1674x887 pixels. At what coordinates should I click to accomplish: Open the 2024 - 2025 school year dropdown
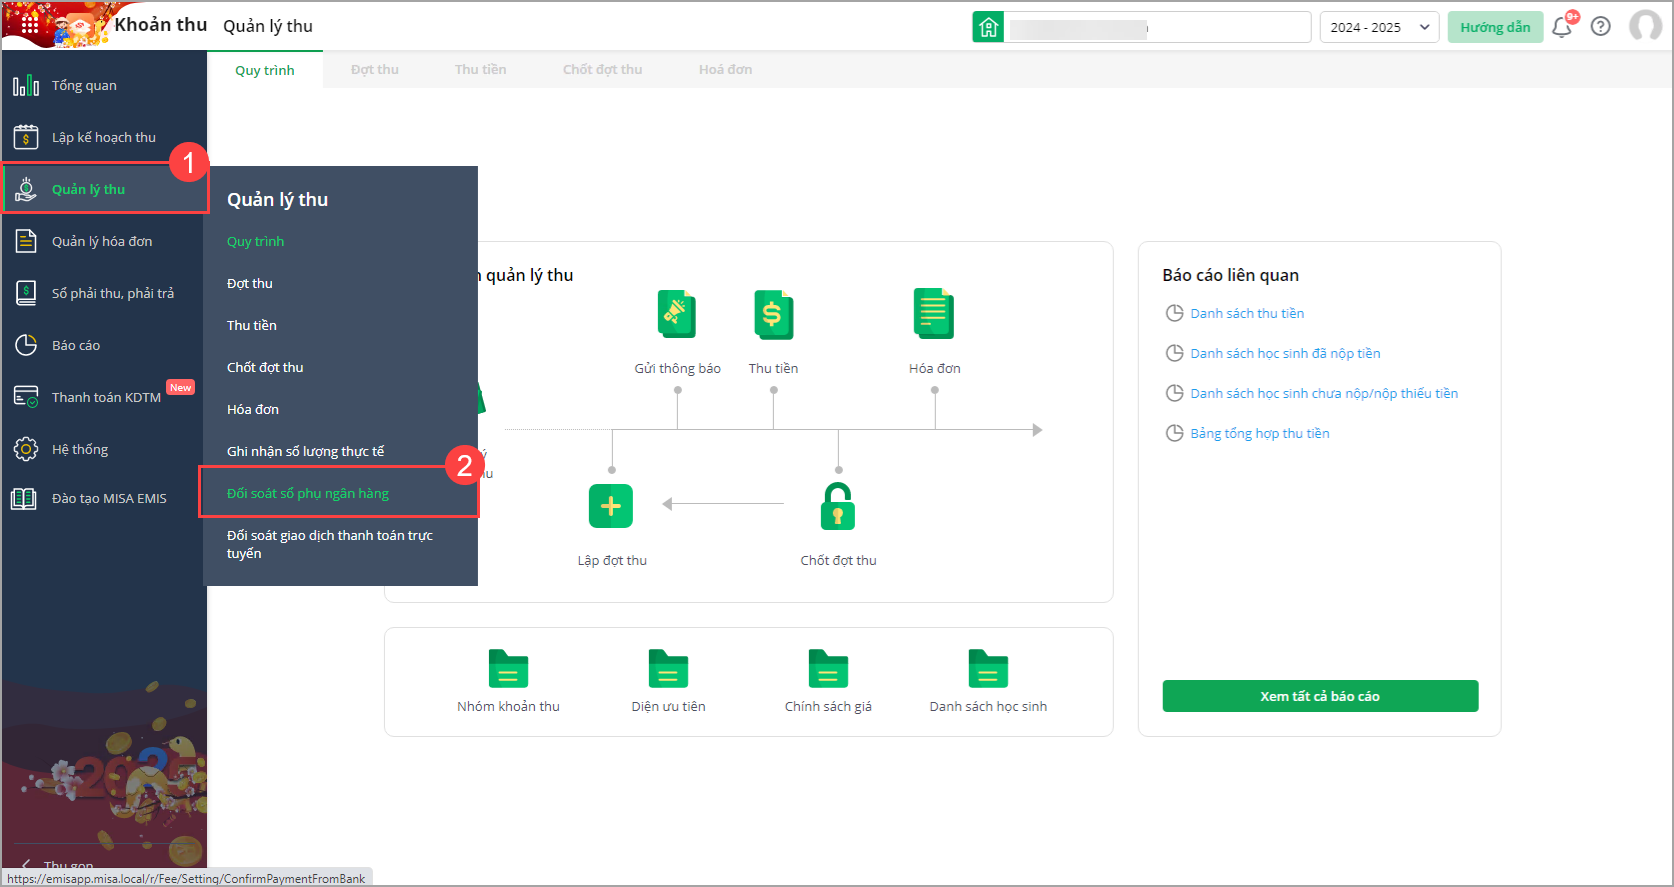click(x=1379, y=27)
